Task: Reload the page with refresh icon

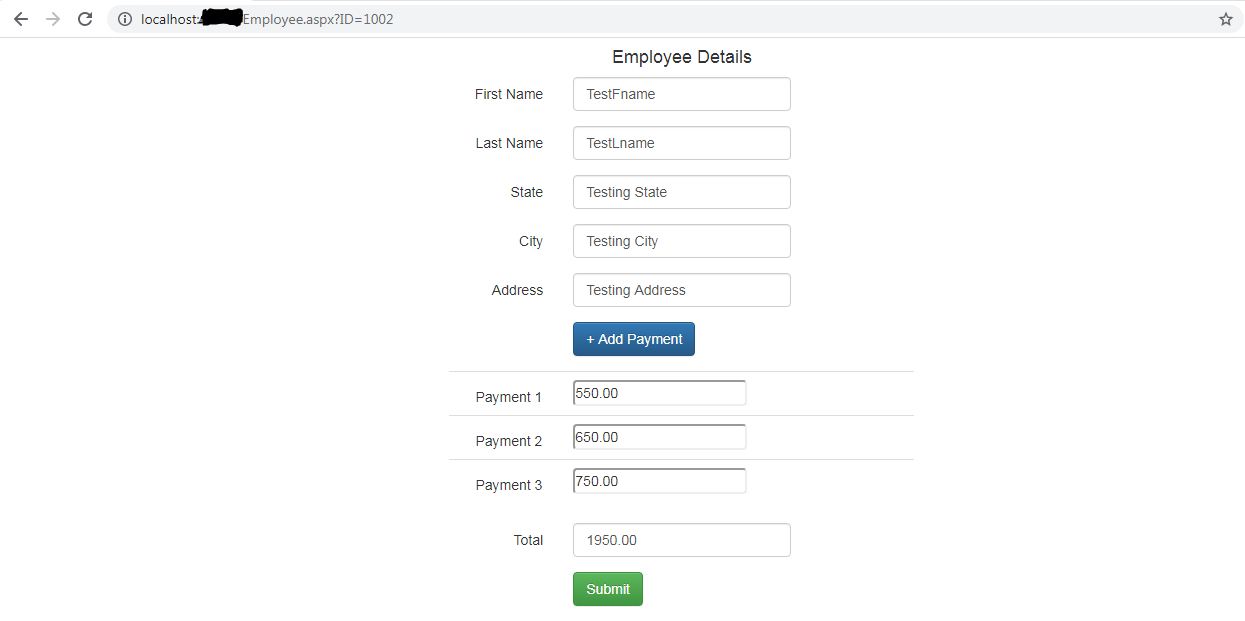Action: 85,19
